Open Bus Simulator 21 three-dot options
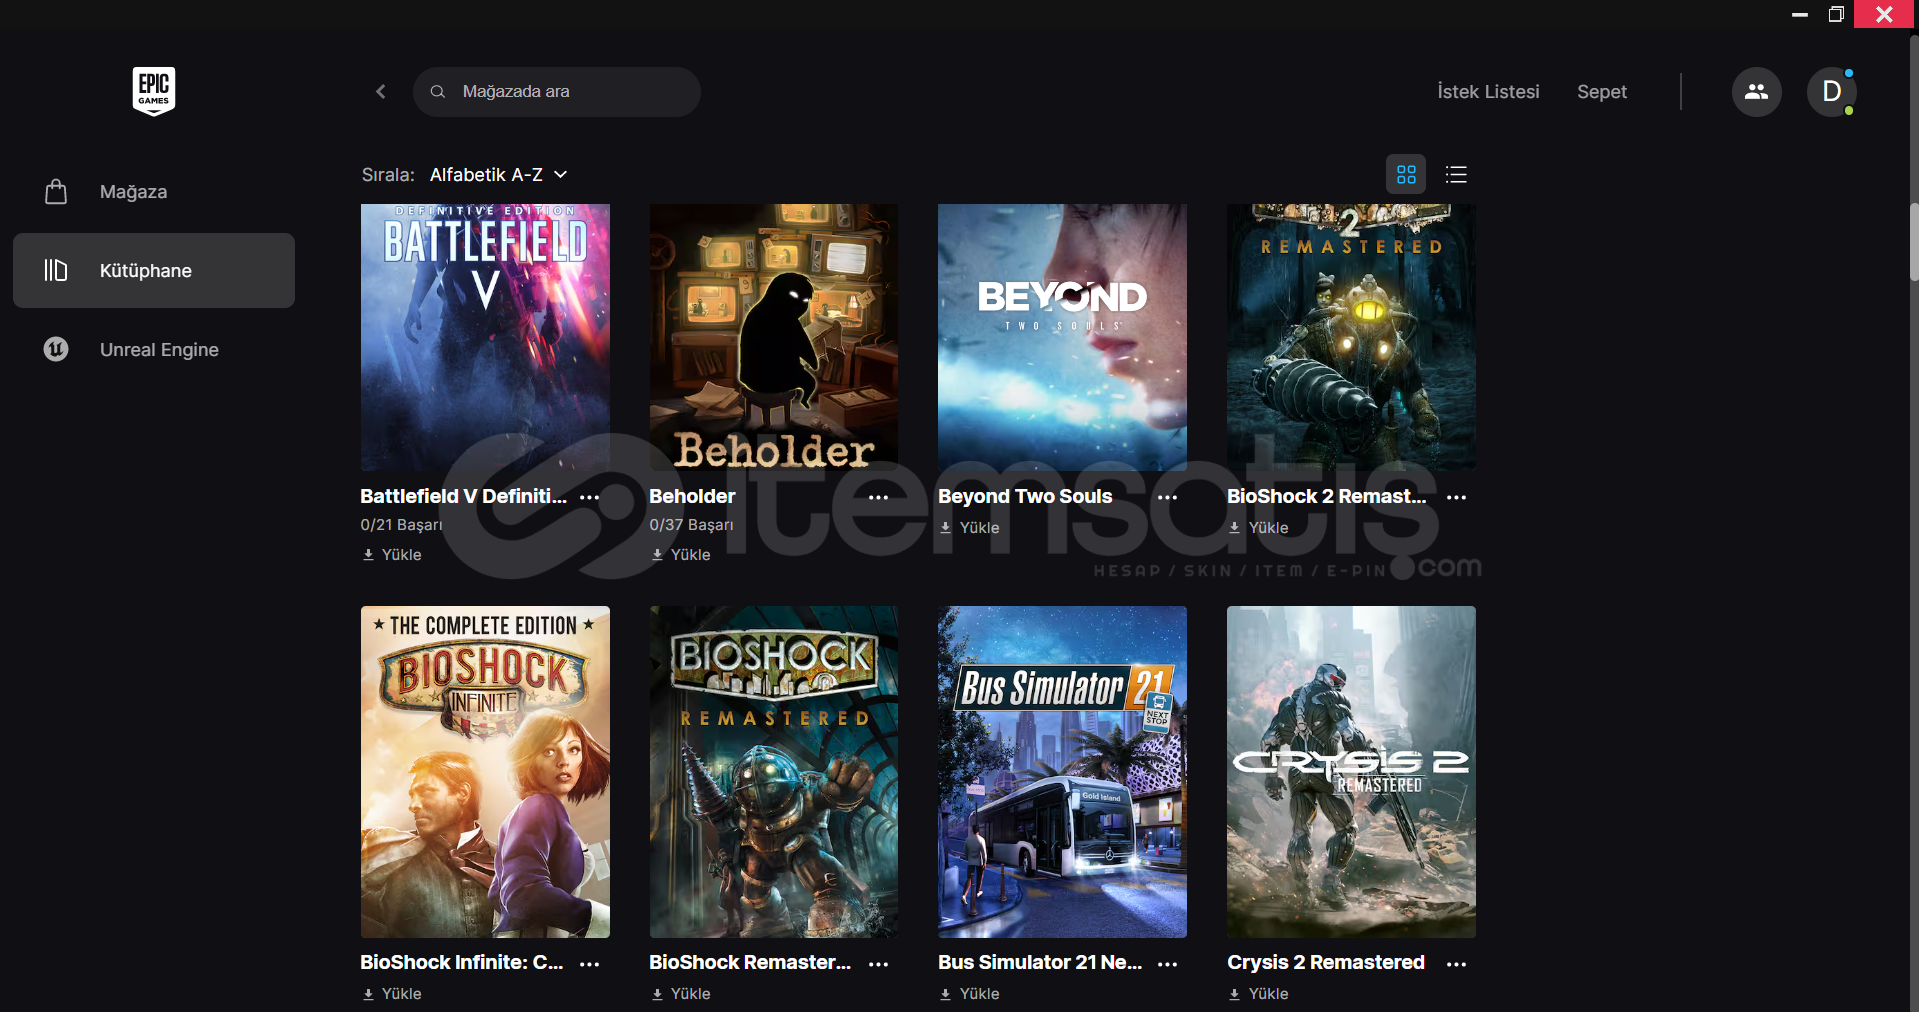This screenshot has height=1012, width=1919. [x=1167, y=964]
